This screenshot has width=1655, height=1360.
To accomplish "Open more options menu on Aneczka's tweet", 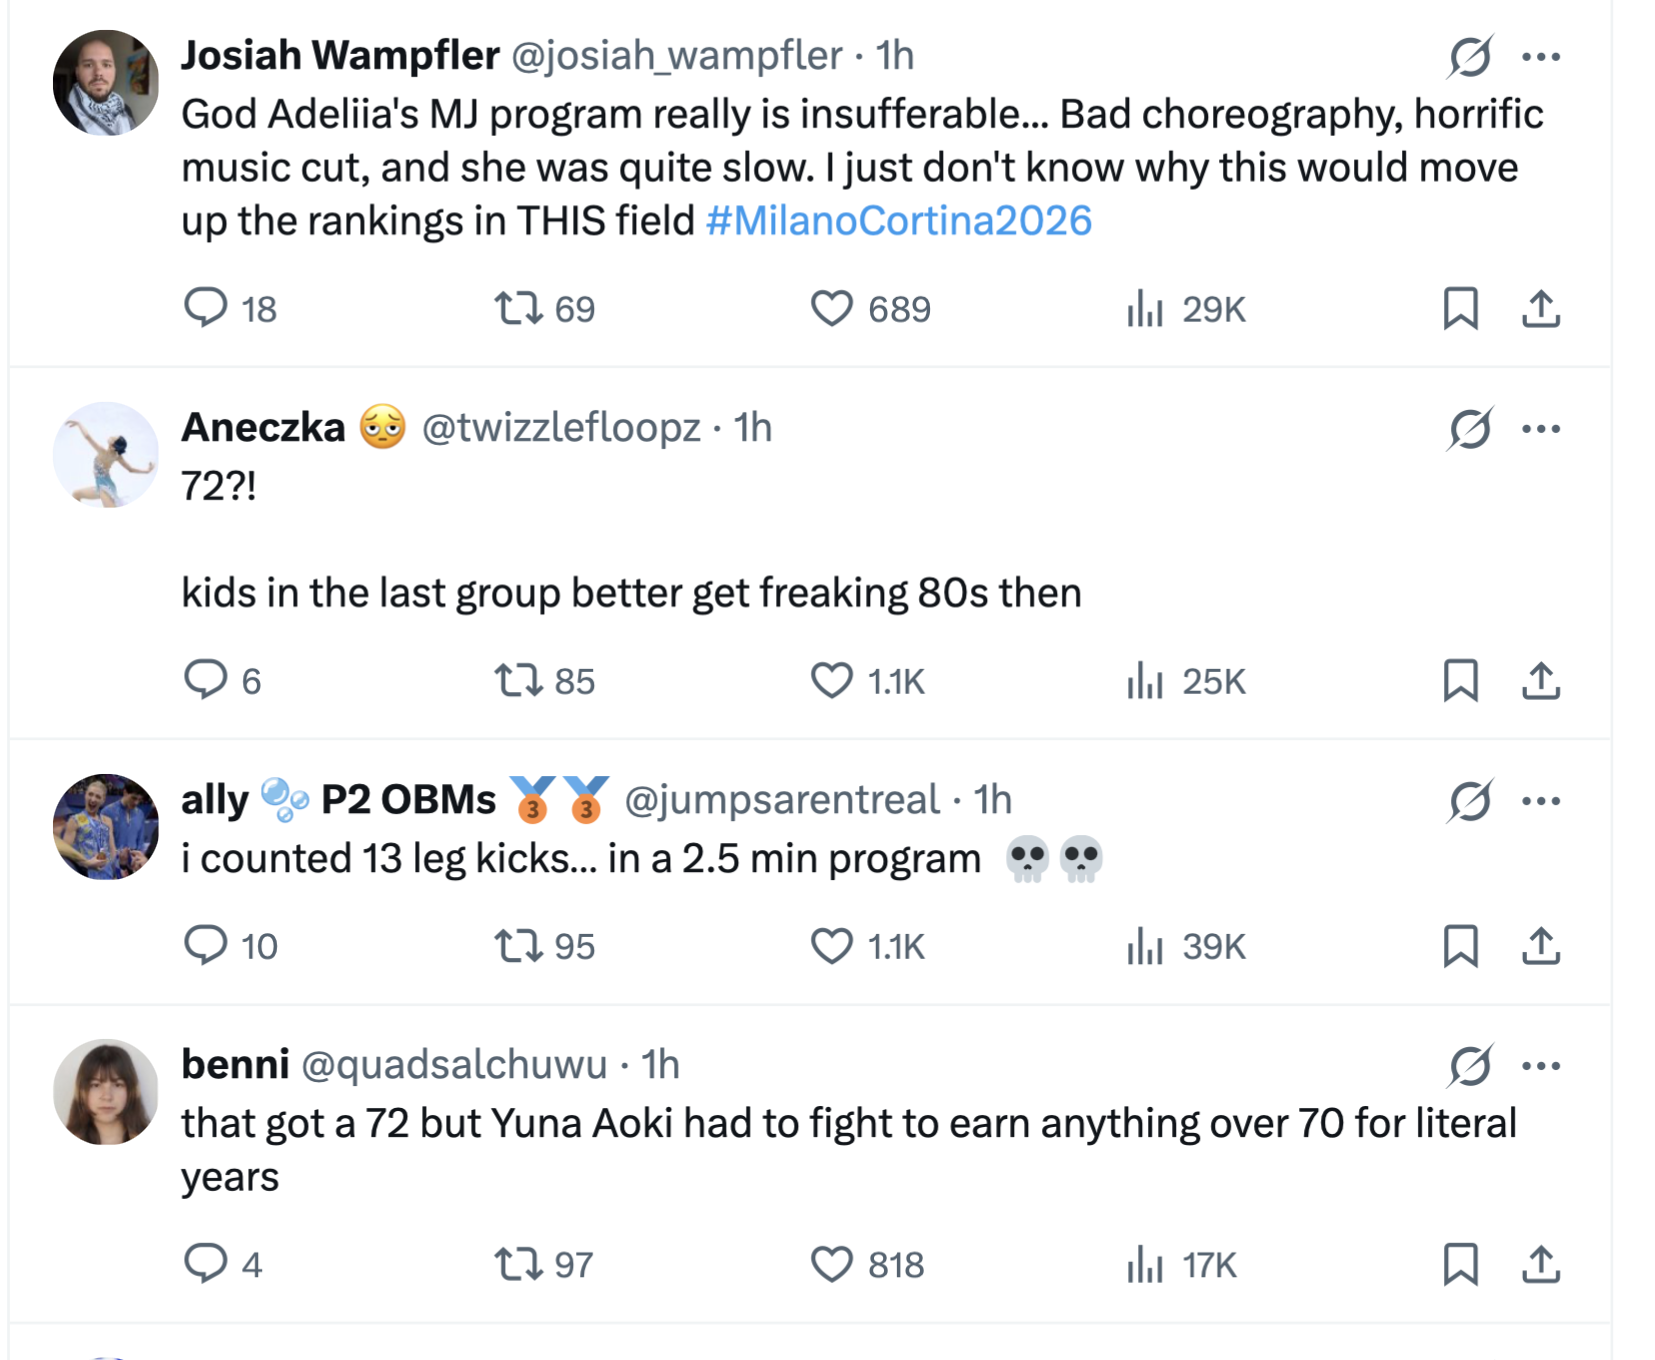I will tap(1541, 429).
